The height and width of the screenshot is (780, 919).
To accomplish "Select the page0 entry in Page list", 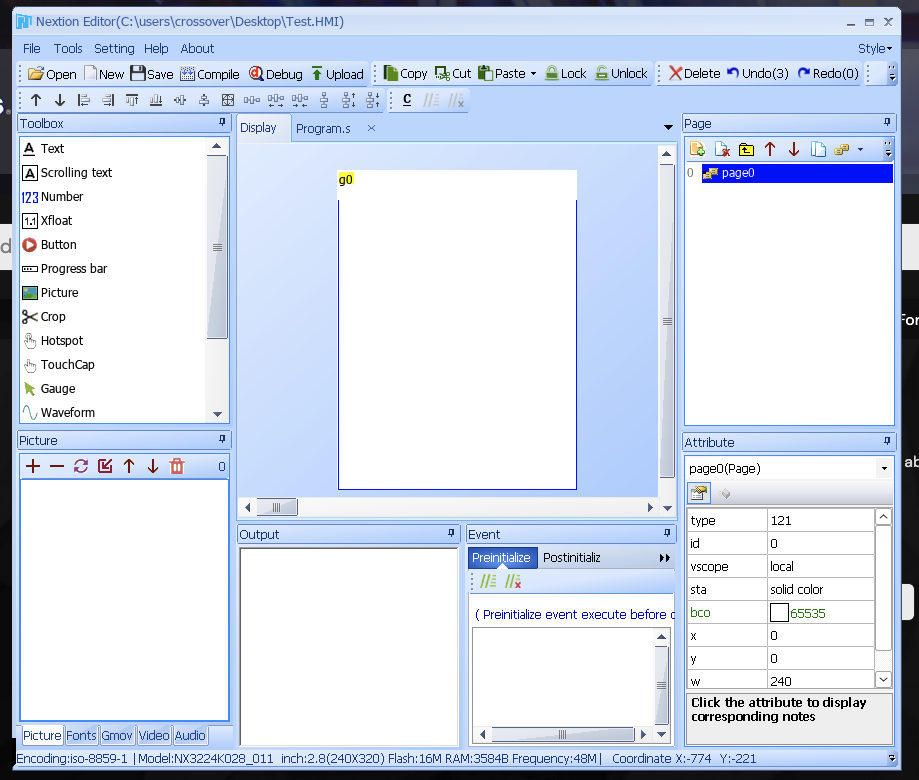I will [x=797, y=173].
